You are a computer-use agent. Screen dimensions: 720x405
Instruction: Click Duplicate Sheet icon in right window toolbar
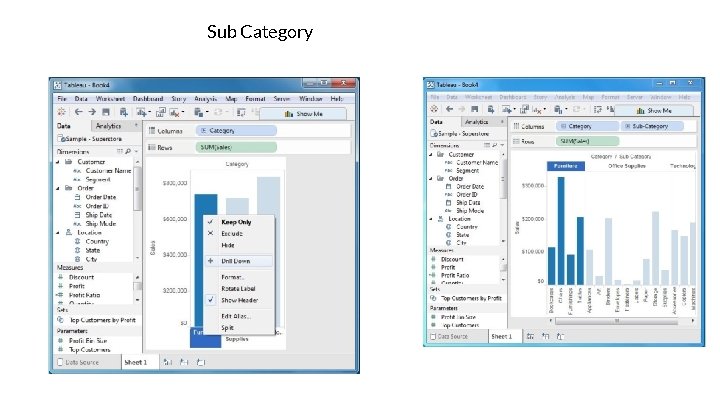tap(524, 109)
